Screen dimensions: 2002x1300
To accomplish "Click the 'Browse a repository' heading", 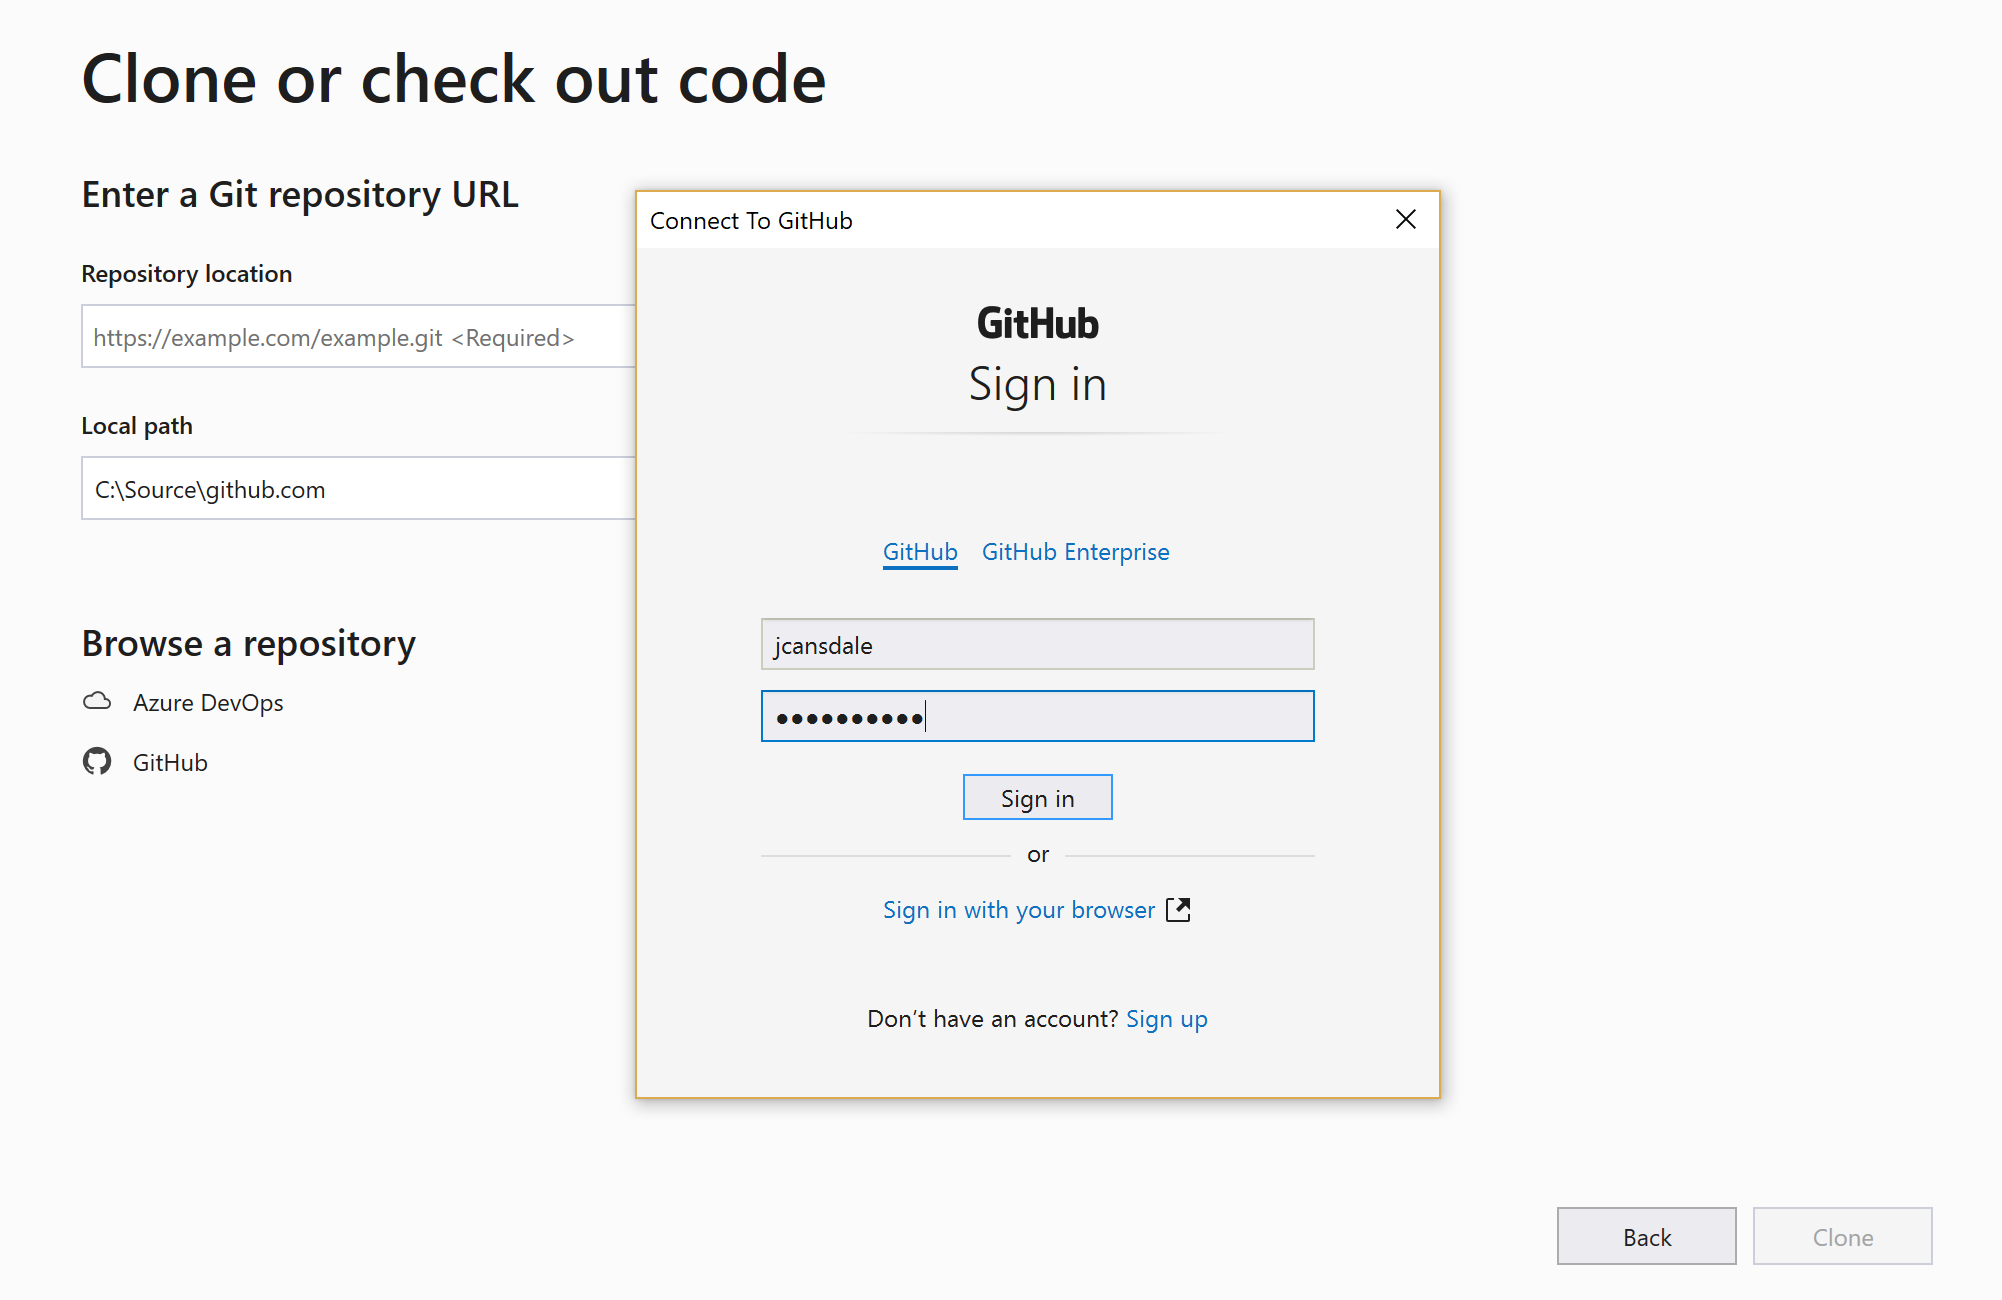I will pyautogui.click(x=249, y=643).
